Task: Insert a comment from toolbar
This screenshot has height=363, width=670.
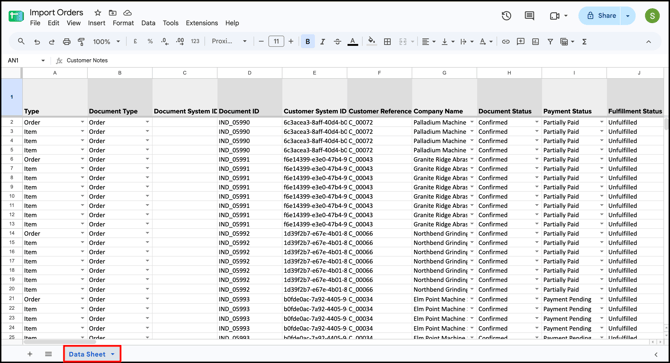Action: coord(520,41)
